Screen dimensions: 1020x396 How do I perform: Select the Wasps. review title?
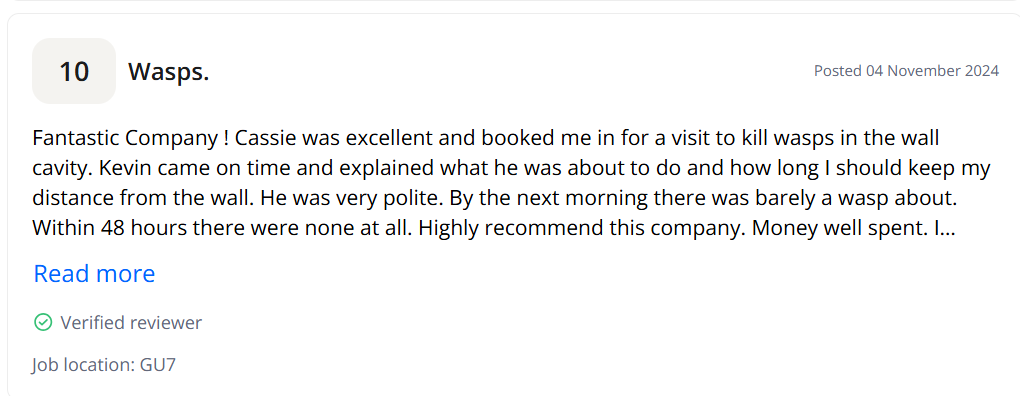coord(168,72)
